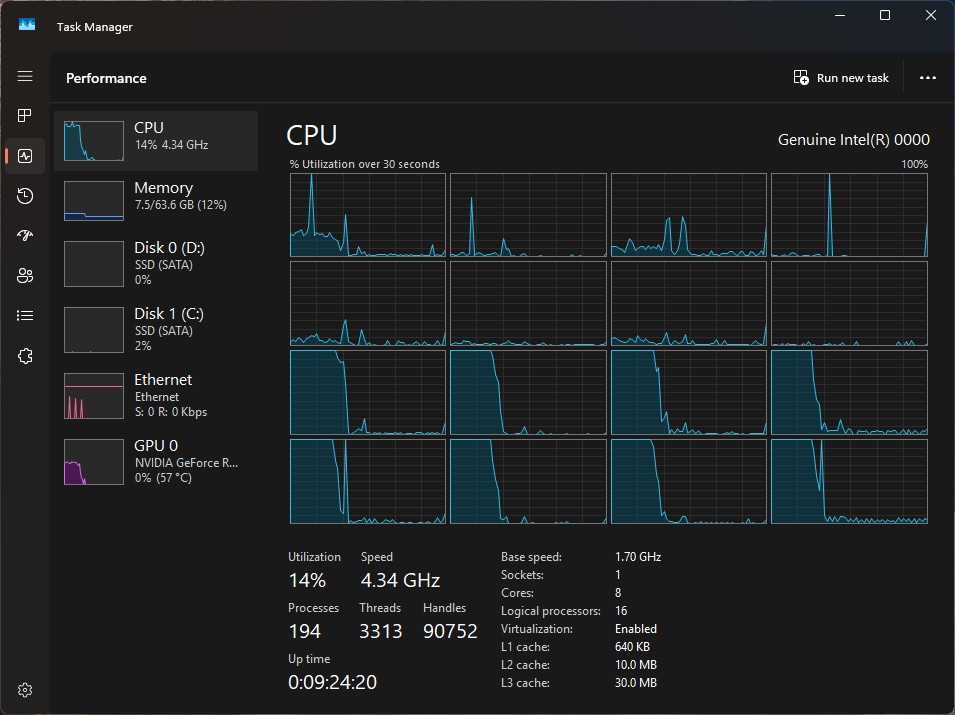Viewport: 955px width, 715px height.
Task: Open the three-dot more options menu
Action: click(x=927, y=78)
